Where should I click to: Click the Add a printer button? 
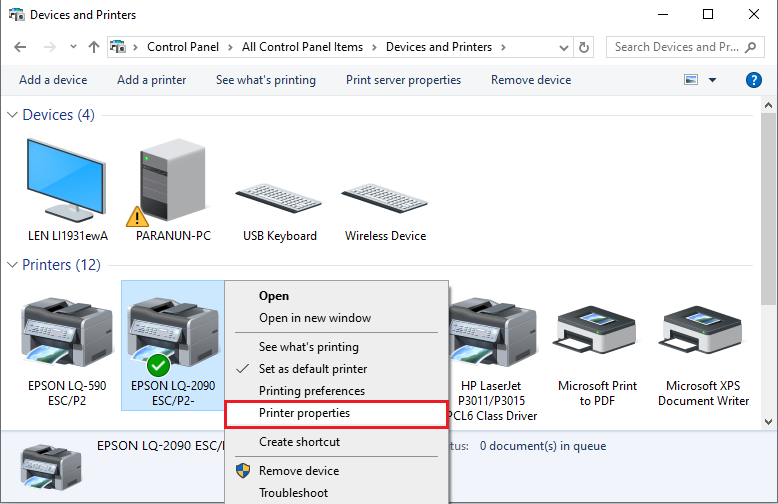tap(151, 80)
